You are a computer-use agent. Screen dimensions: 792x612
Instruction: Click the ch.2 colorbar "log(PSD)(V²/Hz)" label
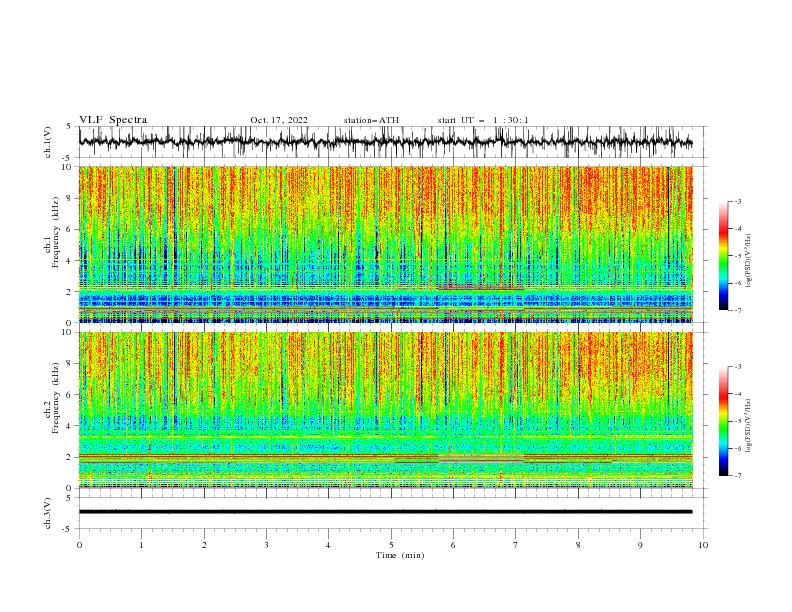pyautogui.click(x=749, y=425)
